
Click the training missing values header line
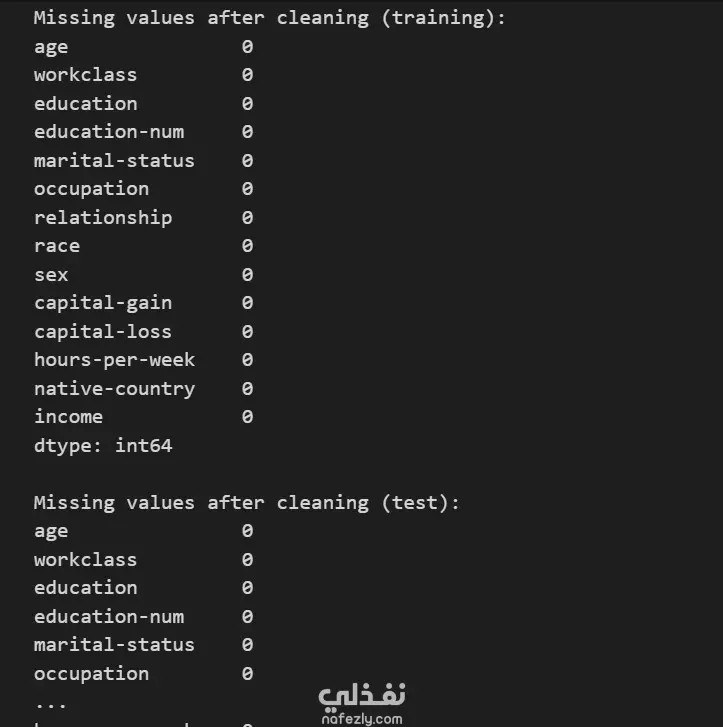tap(270, 18)
